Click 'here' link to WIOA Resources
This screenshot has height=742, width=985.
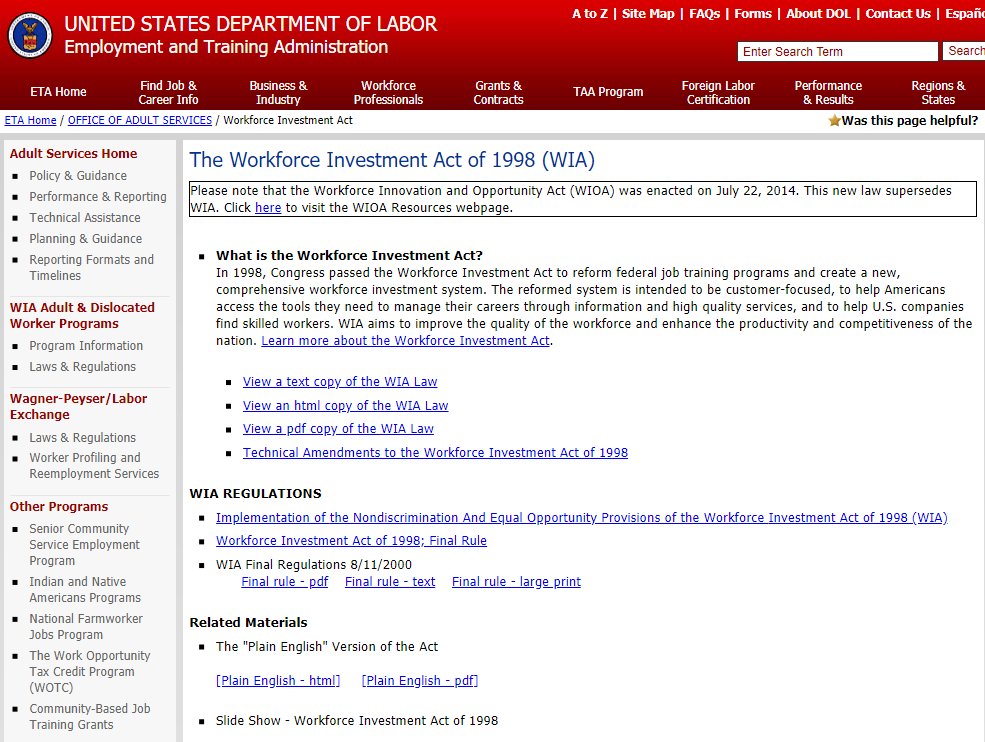[268, 207]
